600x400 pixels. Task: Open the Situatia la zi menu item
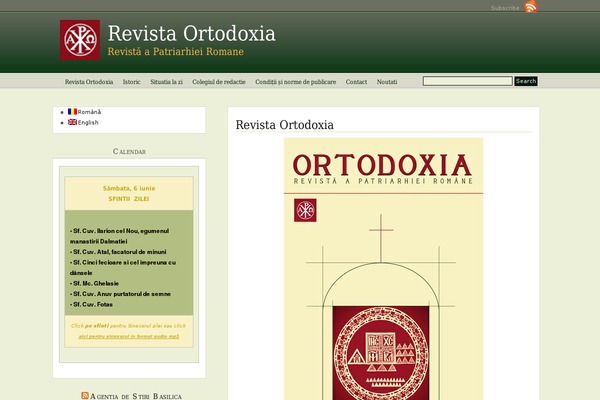click(166, 82)
